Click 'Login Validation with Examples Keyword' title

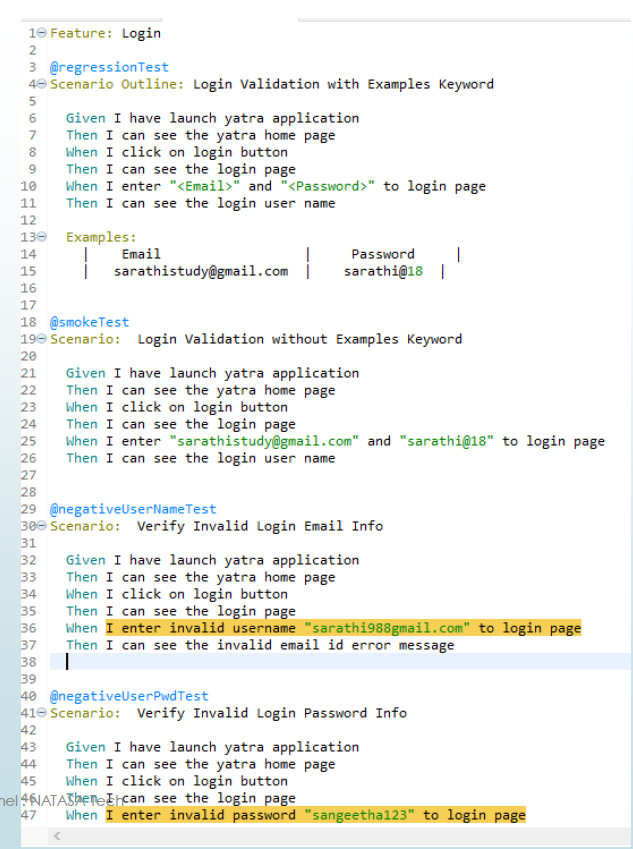[343, 84]
